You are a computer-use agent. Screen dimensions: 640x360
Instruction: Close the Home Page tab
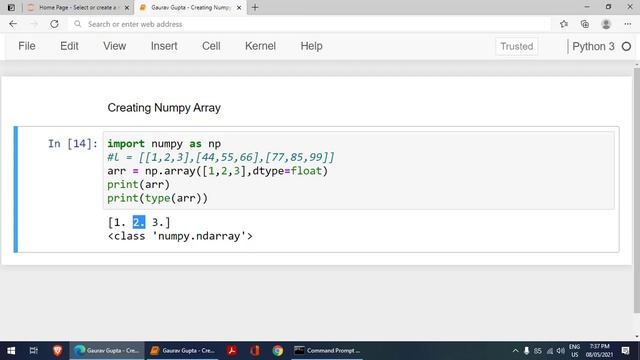(x=127, y=8)
